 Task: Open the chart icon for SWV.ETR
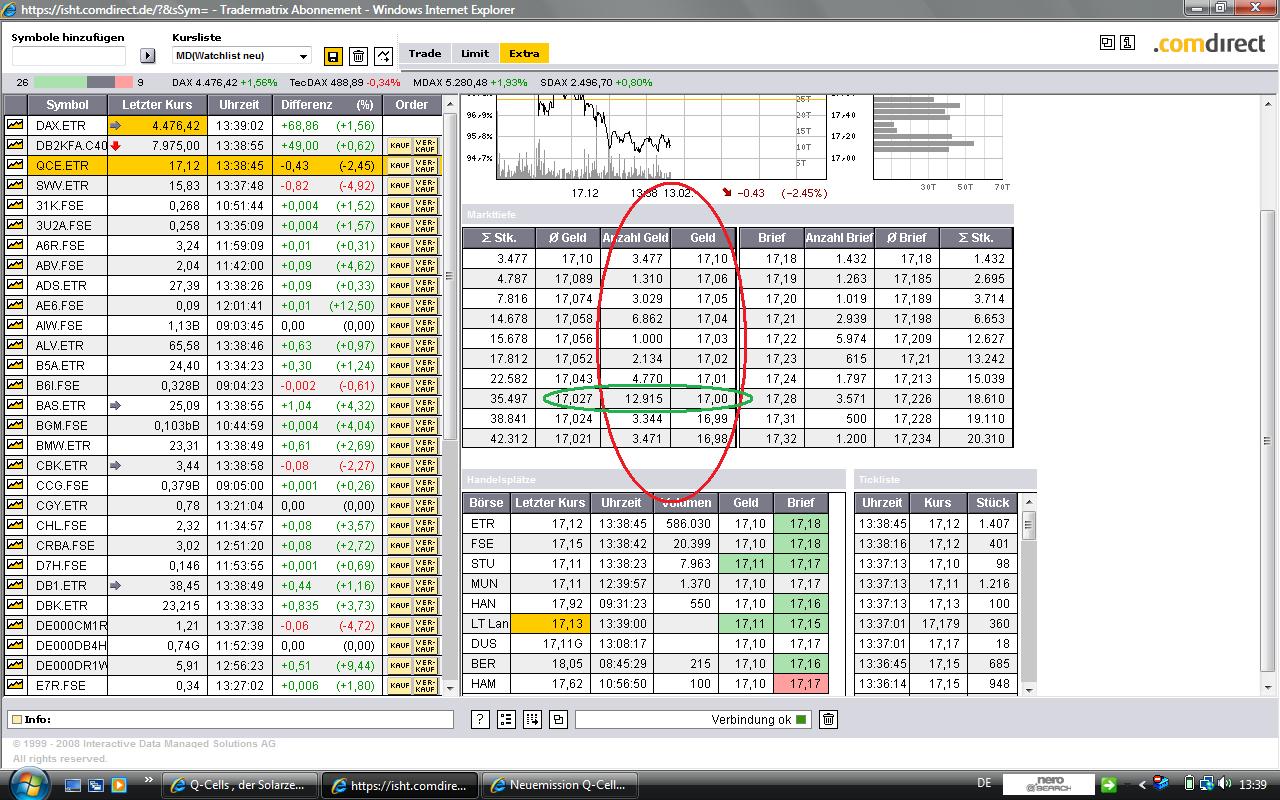coord(15,185)
